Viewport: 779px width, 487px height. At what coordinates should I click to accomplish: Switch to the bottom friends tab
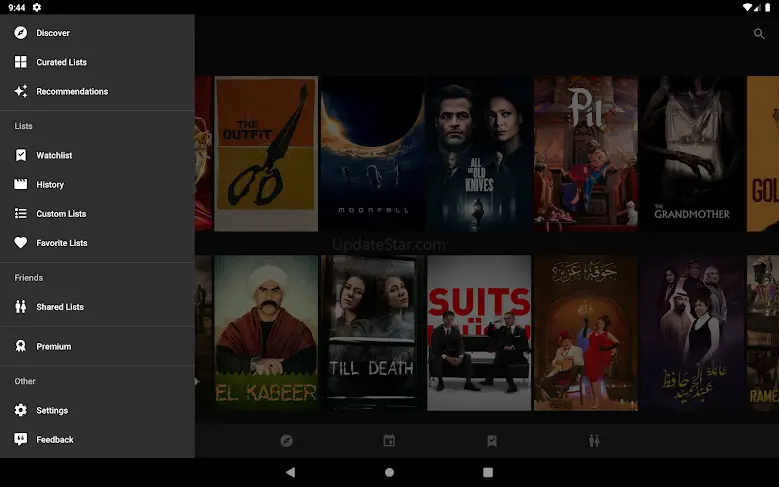(x=595, y=440)
